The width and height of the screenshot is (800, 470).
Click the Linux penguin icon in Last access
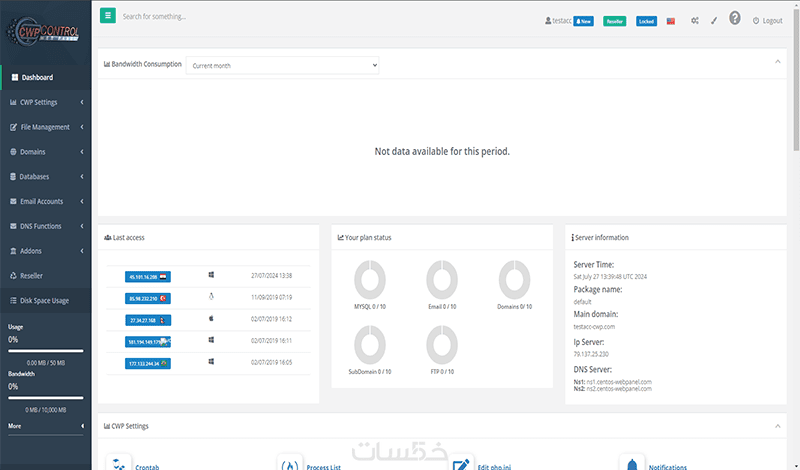click(211, 296)
